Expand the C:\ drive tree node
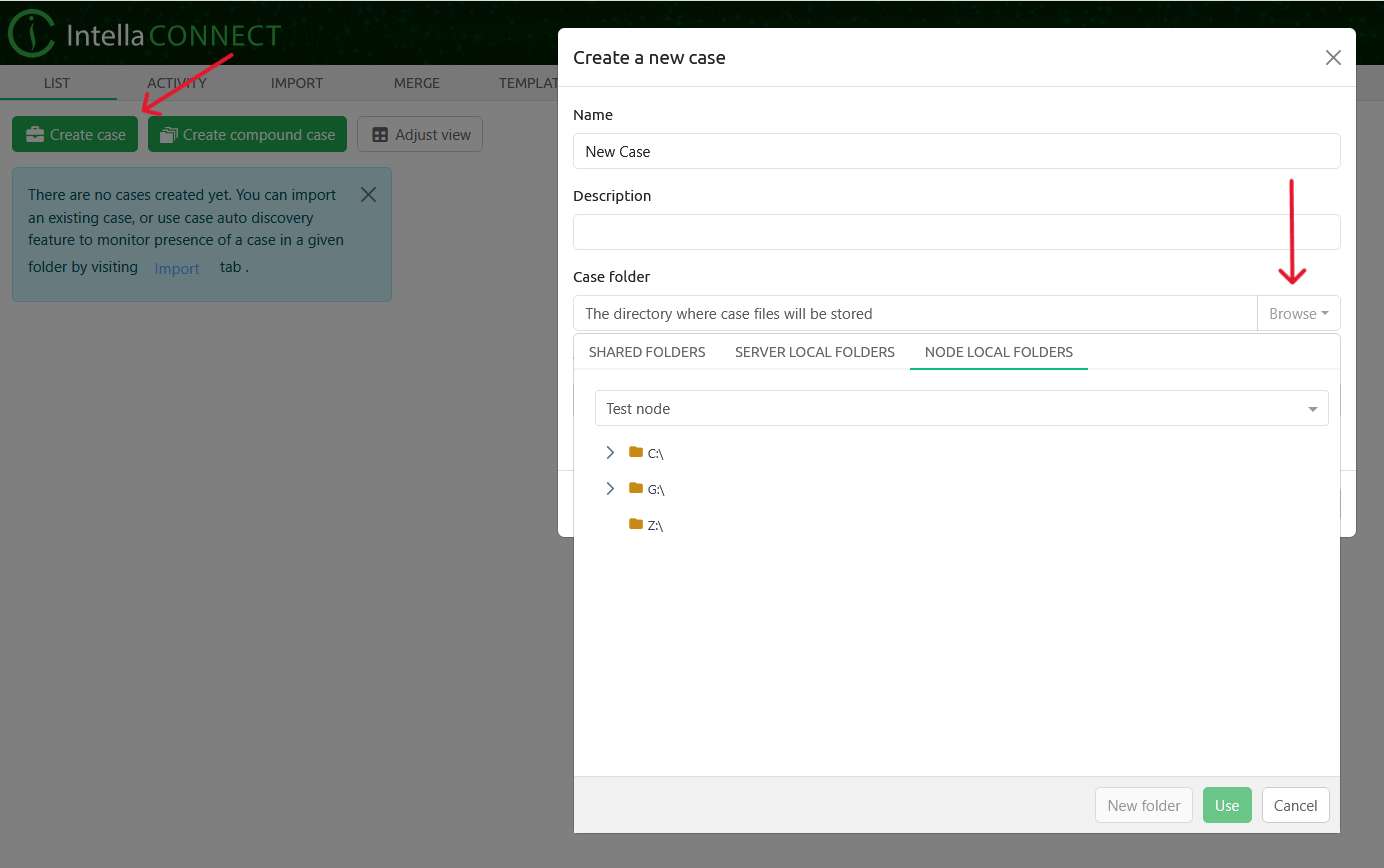 tap(610, 453)
